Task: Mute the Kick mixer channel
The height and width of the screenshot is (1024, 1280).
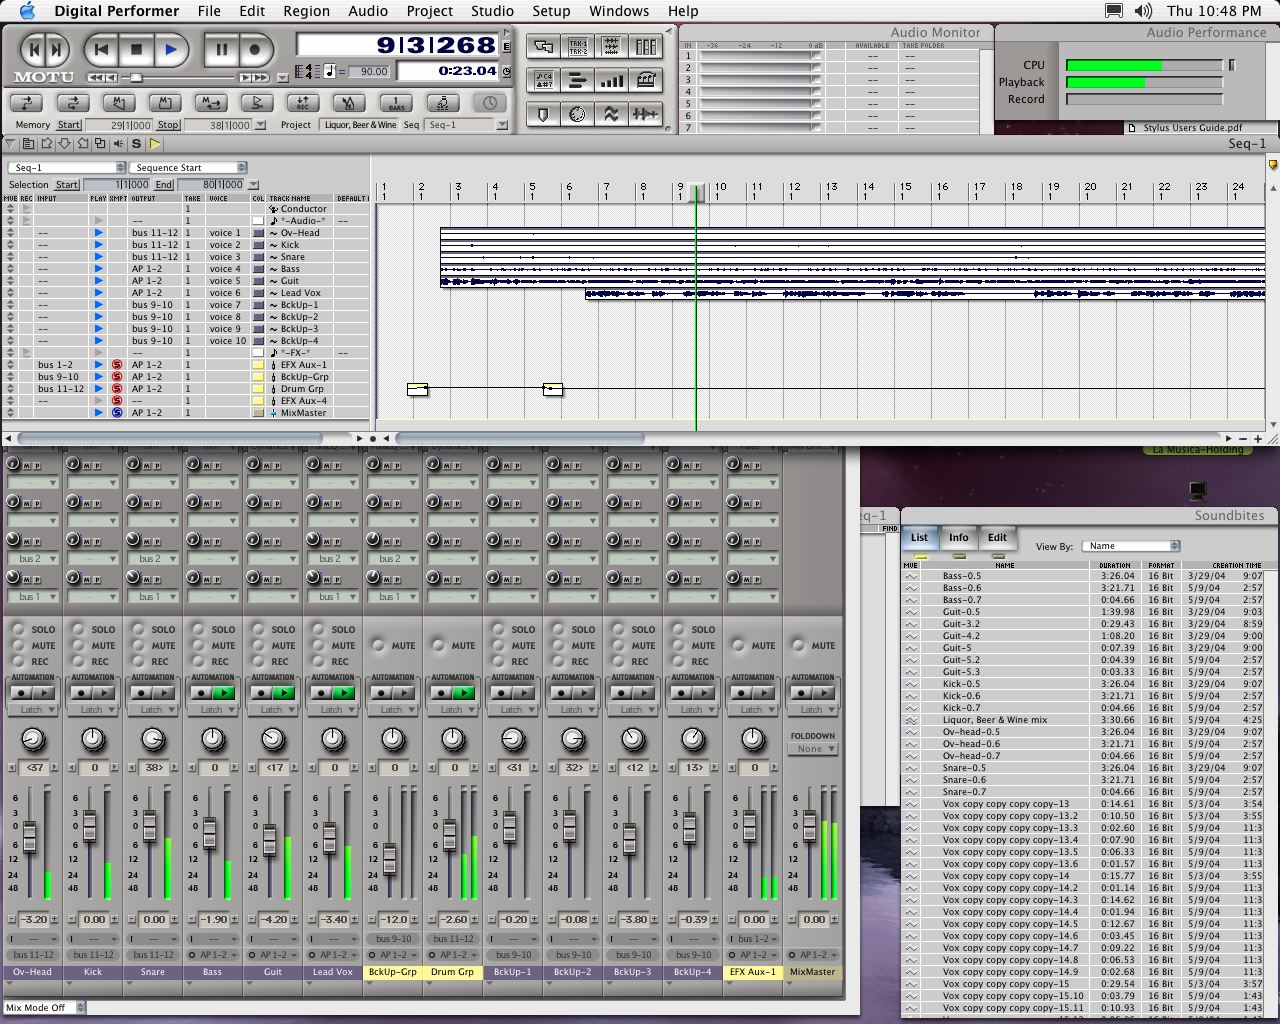Action: click(x=77, y=645)
